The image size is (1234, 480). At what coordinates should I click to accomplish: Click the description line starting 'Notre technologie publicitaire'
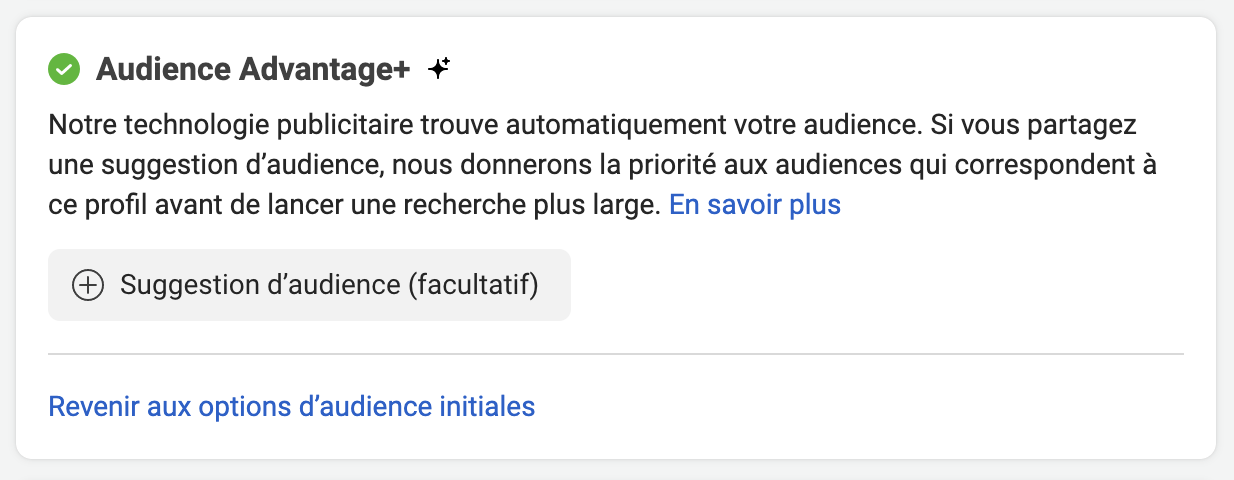595,127
